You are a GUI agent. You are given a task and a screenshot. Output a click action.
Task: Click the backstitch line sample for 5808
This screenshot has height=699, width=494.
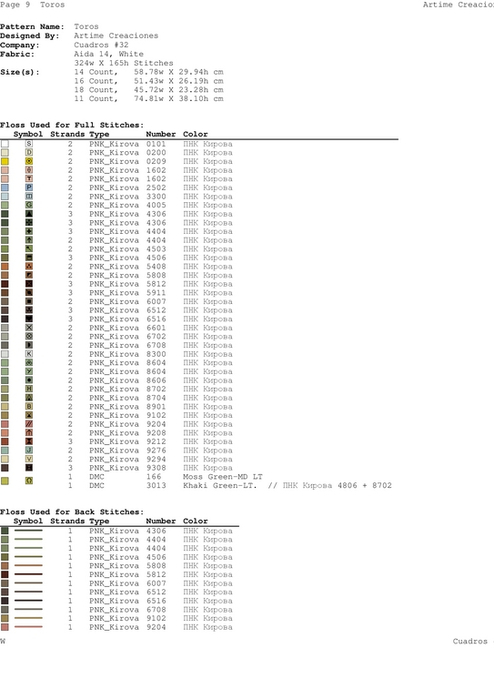[x=28, y=565]
